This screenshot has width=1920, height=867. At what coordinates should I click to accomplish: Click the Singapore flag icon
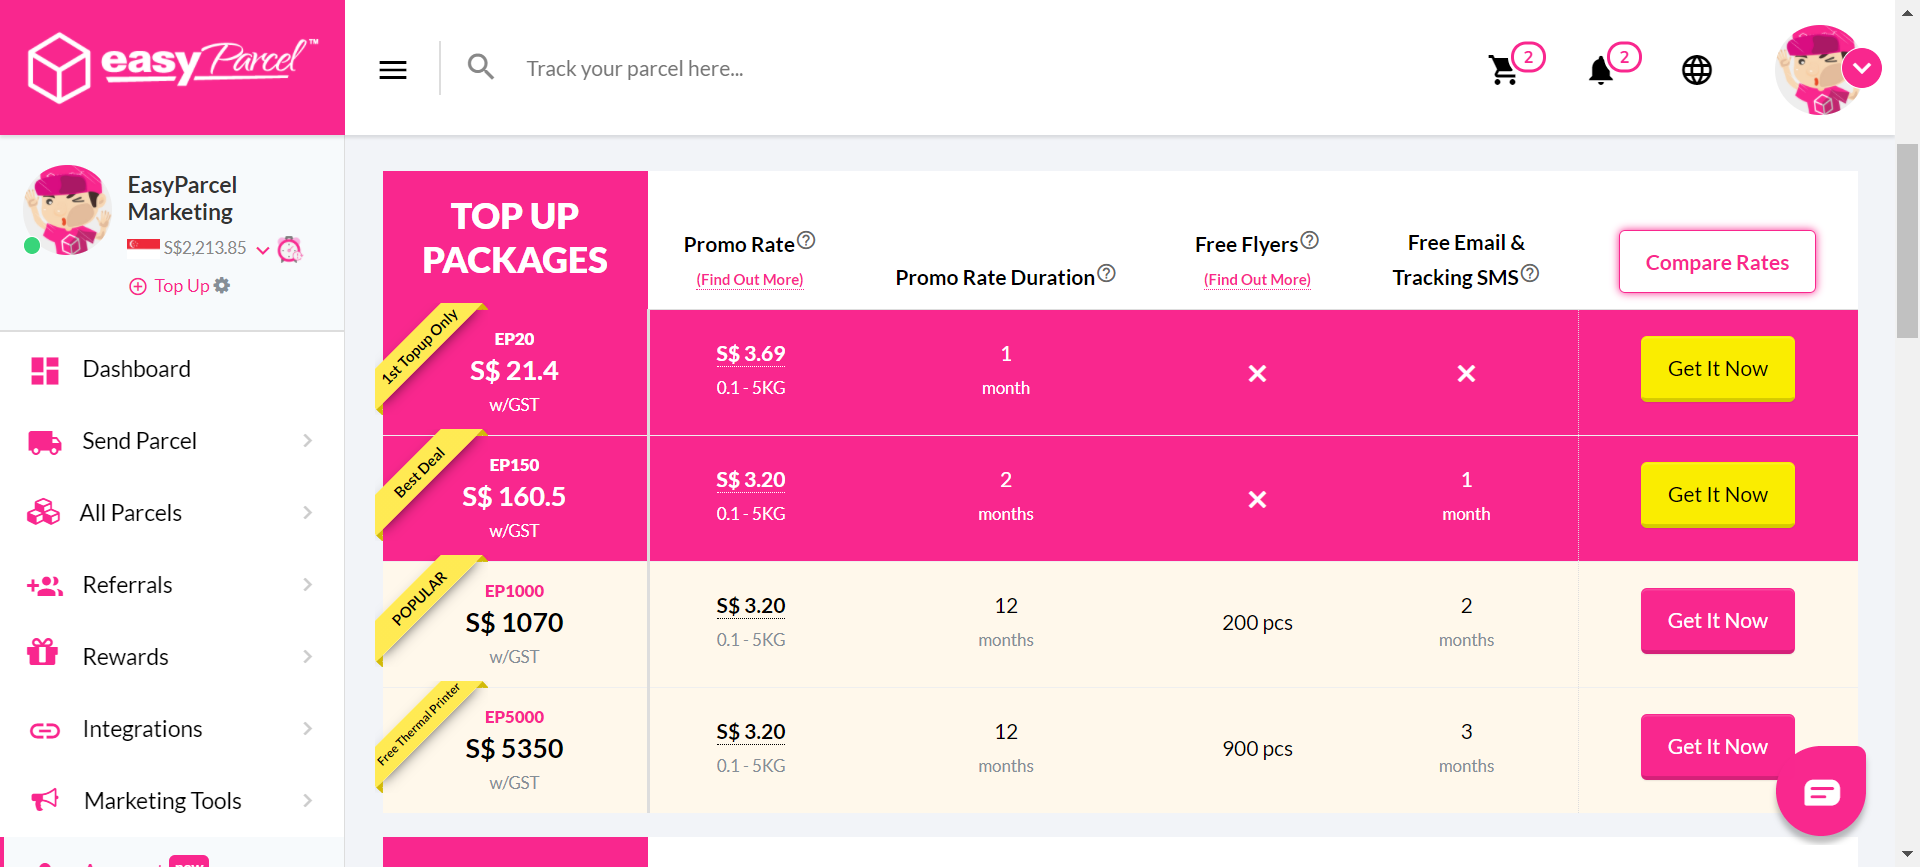click(143, 247)
